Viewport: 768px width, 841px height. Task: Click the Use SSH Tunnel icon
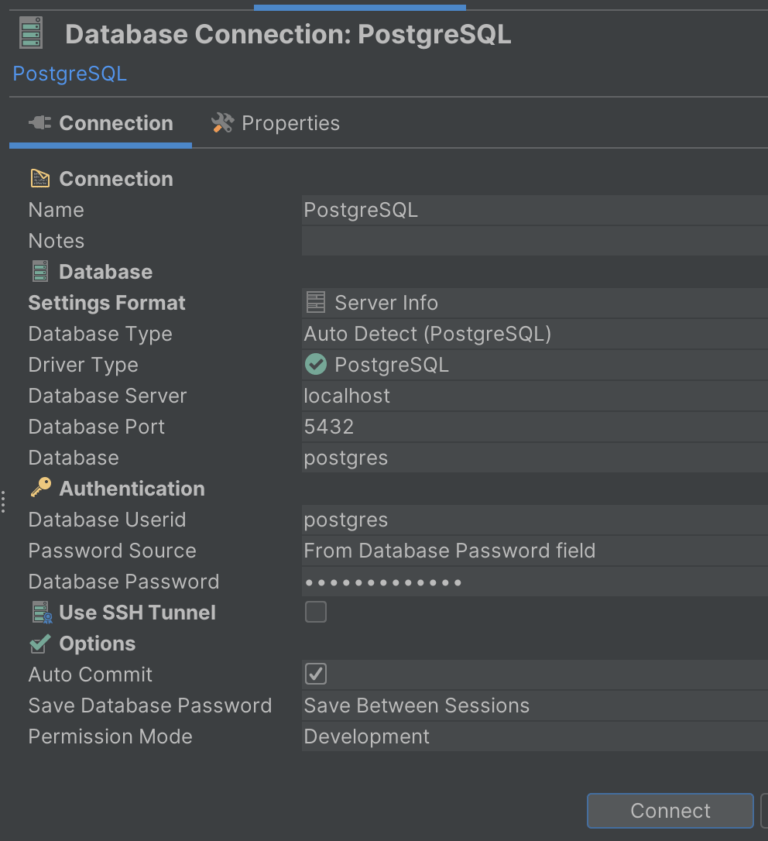[40, 613]
